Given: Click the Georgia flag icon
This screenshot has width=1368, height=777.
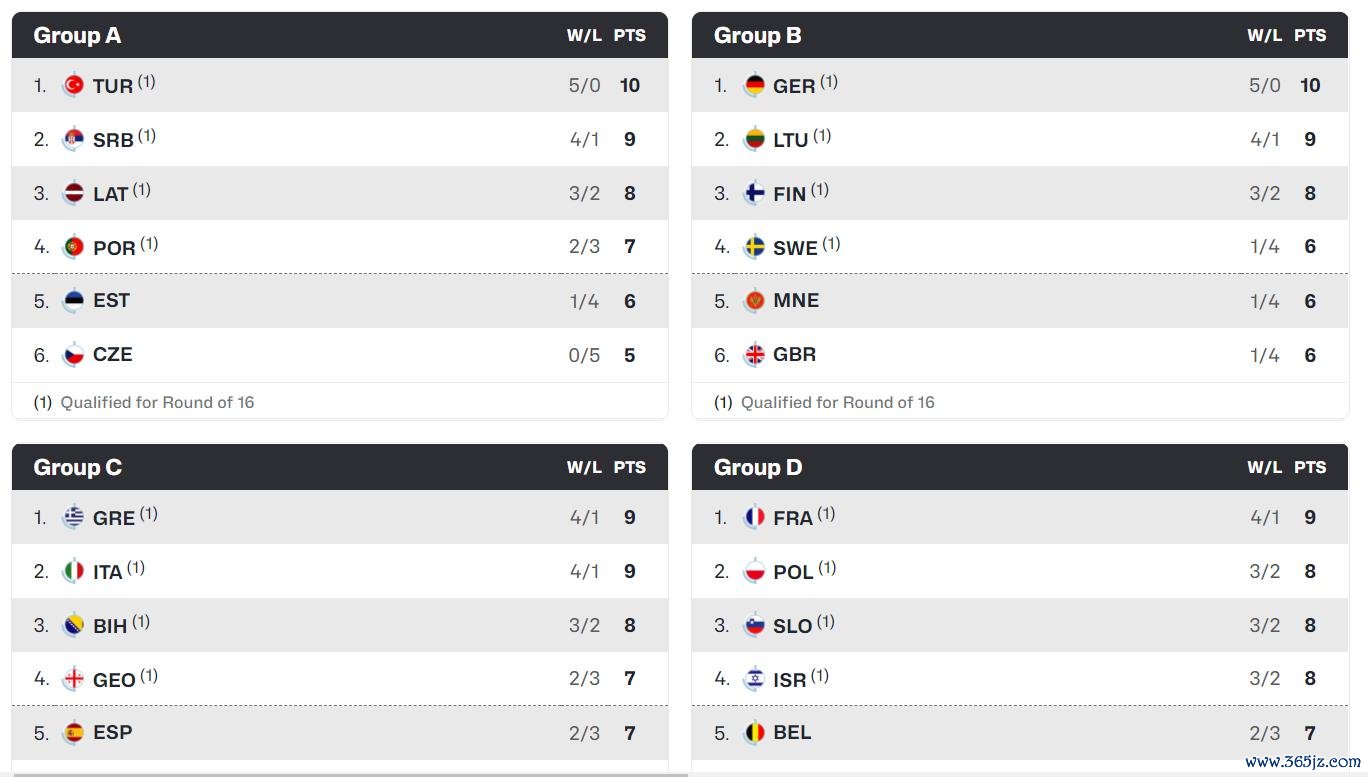Looking at the screenshot, I should (73, 679).
